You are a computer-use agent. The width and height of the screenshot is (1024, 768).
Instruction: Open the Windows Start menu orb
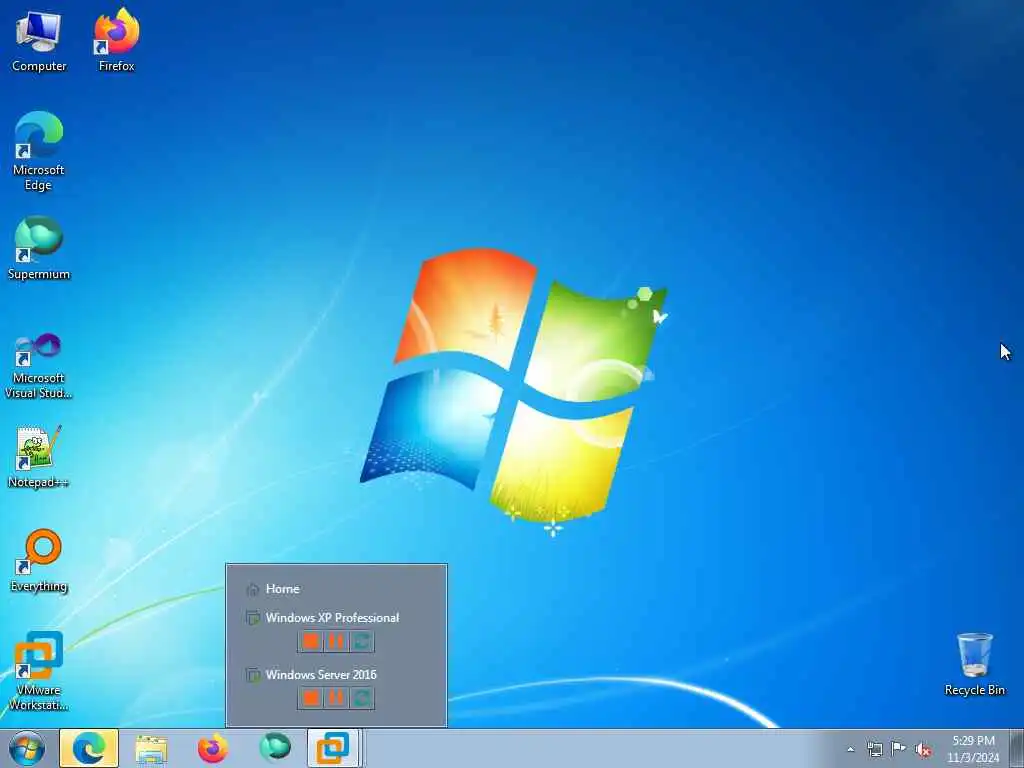tap(27, 748)
